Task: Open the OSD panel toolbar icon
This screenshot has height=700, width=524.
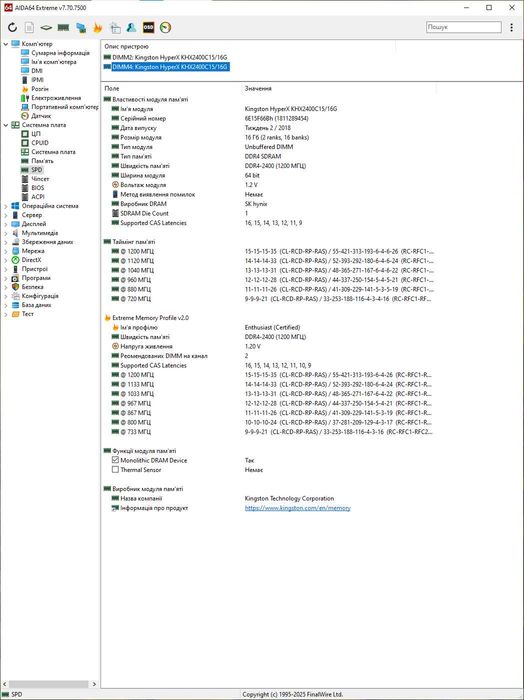Action: click(x=148, y=28)
